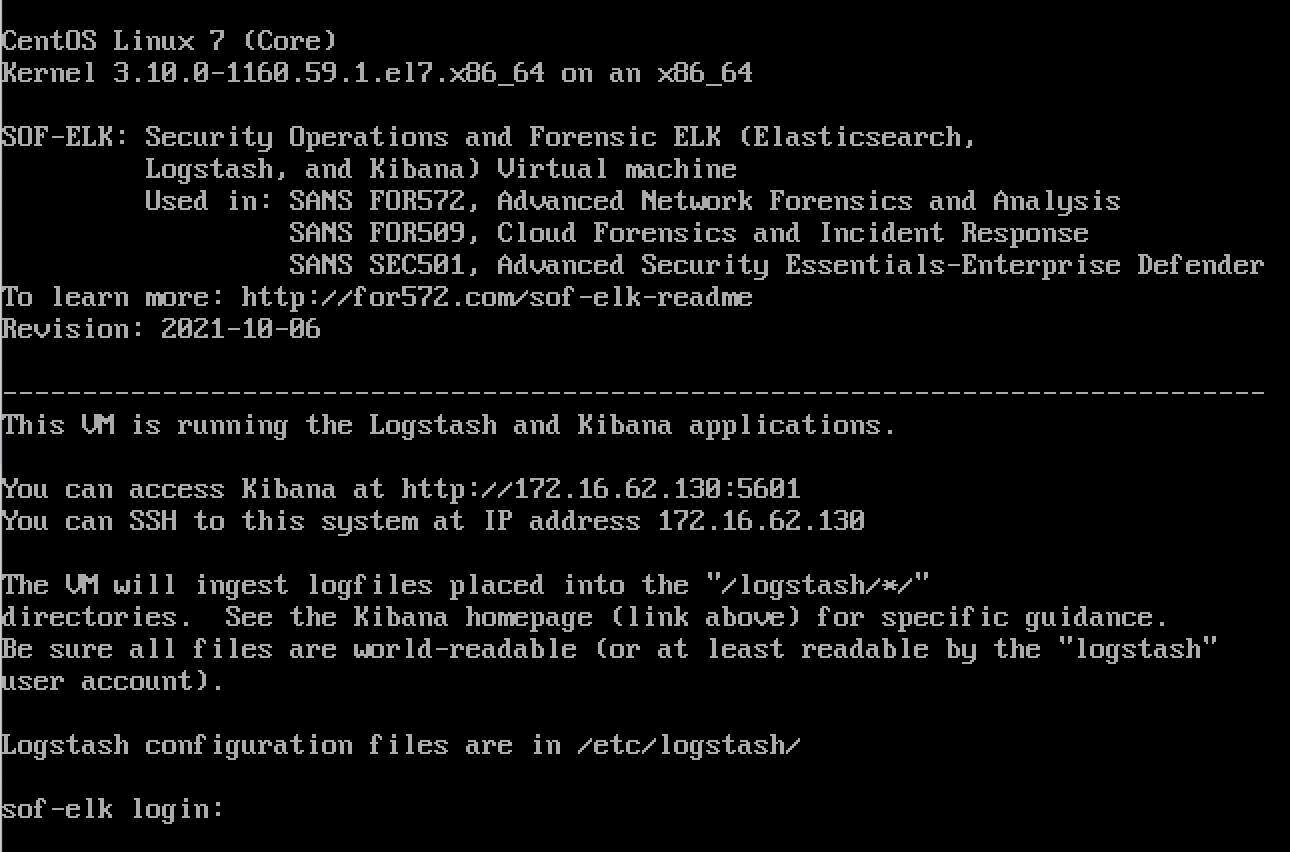Select the word "world-readable"
The height and width of the screenshot is (852, 1290).
point(464,649)
